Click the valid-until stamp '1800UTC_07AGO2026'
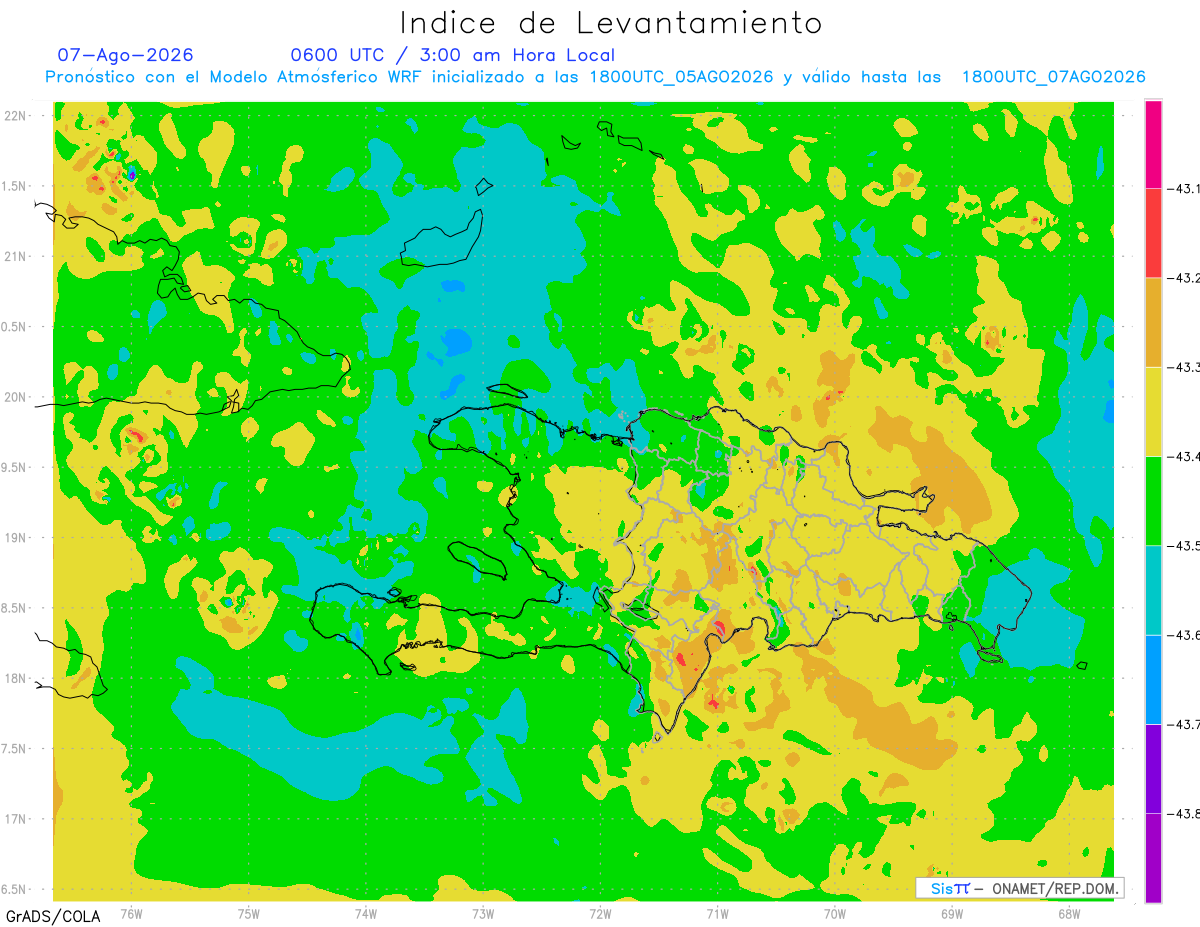Image resolution: width=1200 pixels, height=927 pixels. 1053,77
